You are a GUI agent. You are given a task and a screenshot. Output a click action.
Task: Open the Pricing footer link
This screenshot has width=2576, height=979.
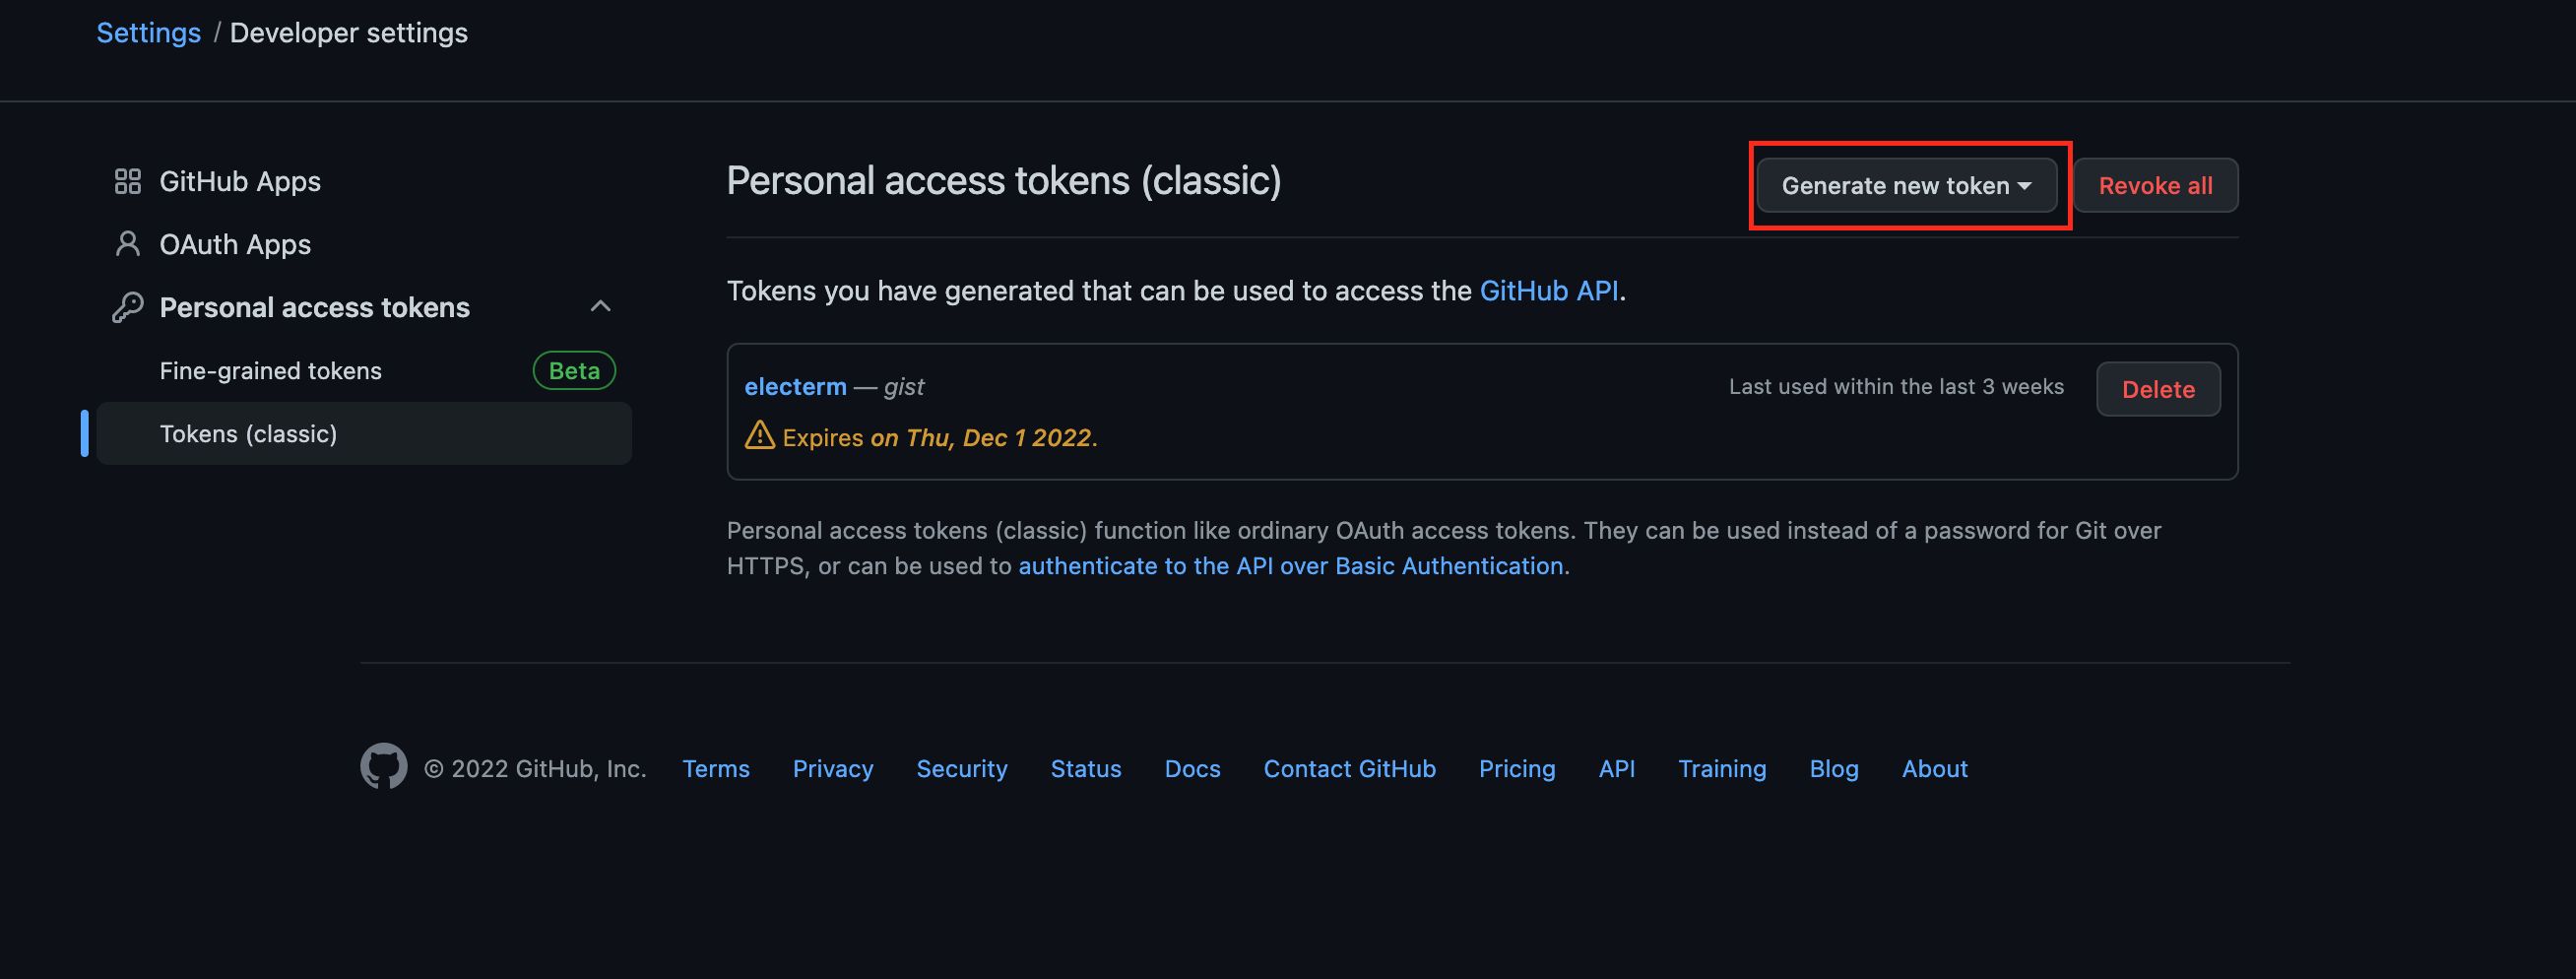pyautogui.click(x=1517, y=769)
